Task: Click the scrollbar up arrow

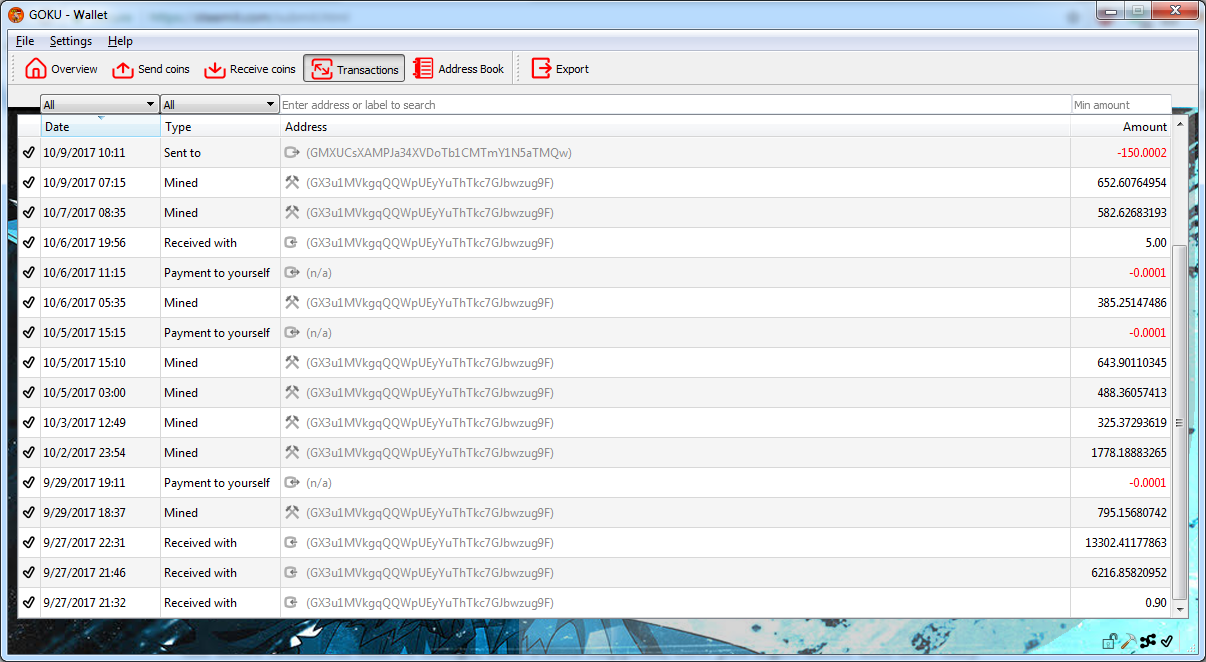Action: click(x=1180, y=125)
